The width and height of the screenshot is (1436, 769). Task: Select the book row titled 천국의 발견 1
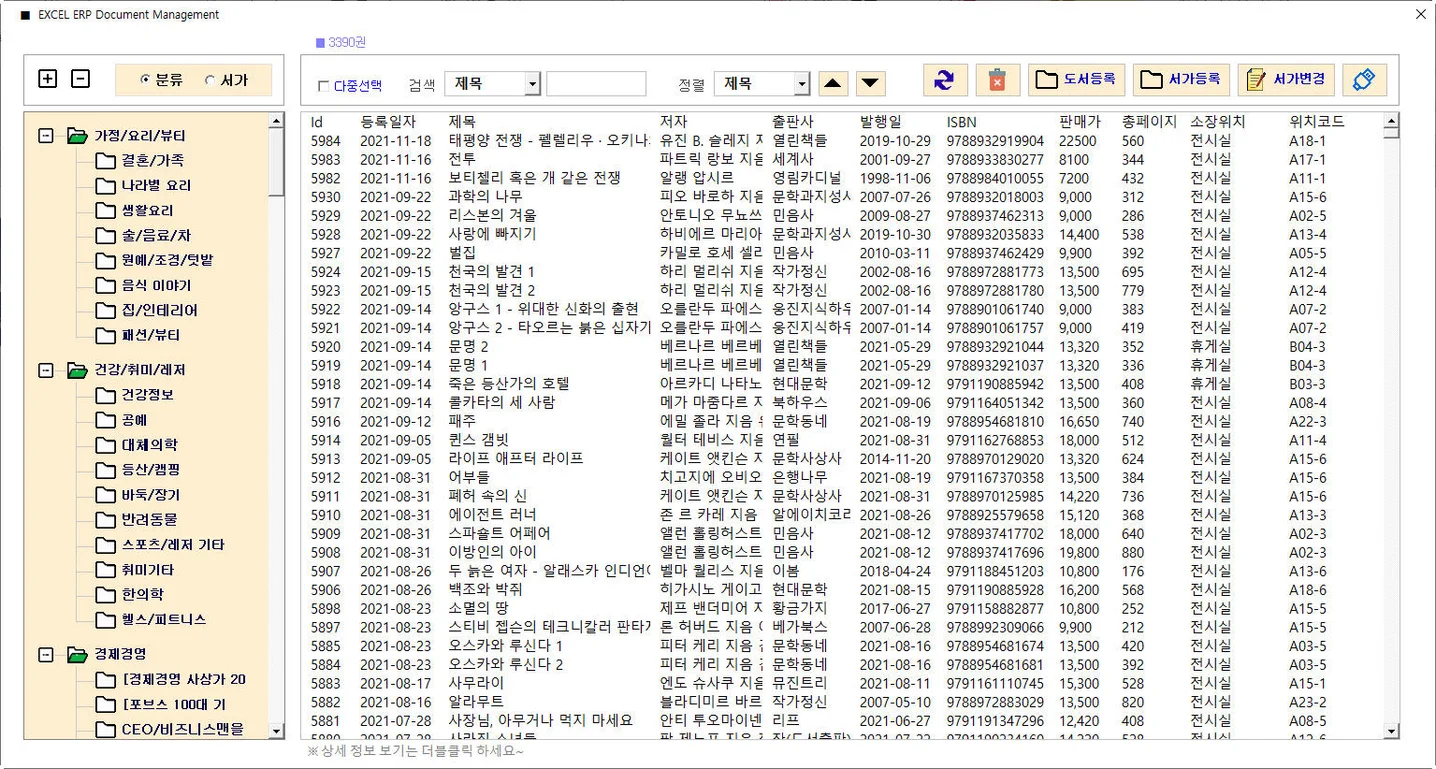[842, 271]
